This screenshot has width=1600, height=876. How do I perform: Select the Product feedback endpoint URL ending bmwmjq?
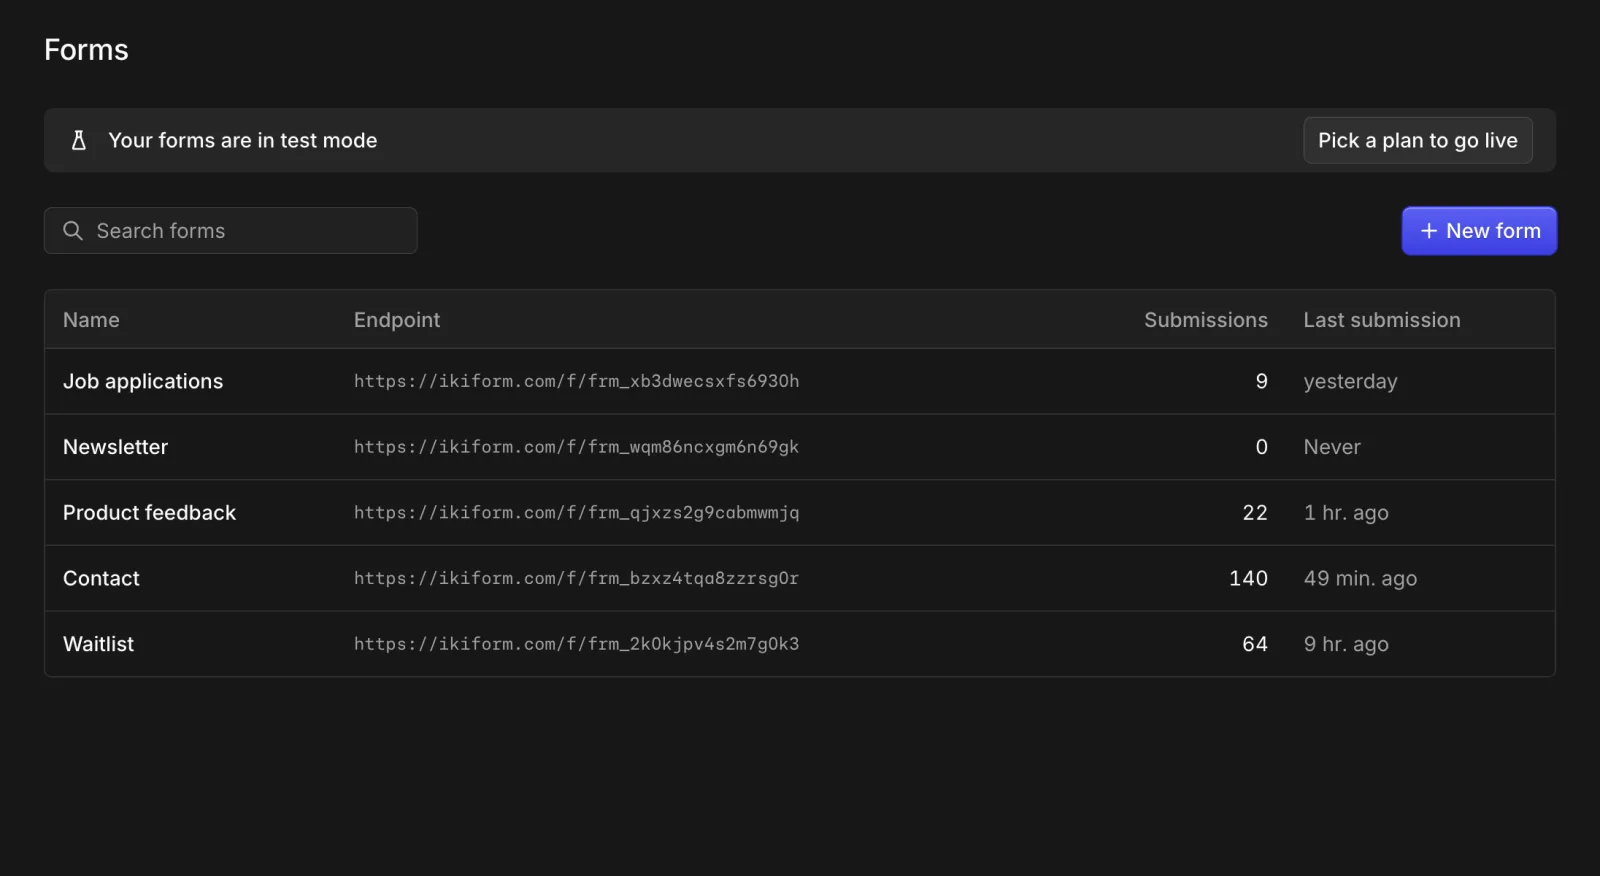point(576,513)
